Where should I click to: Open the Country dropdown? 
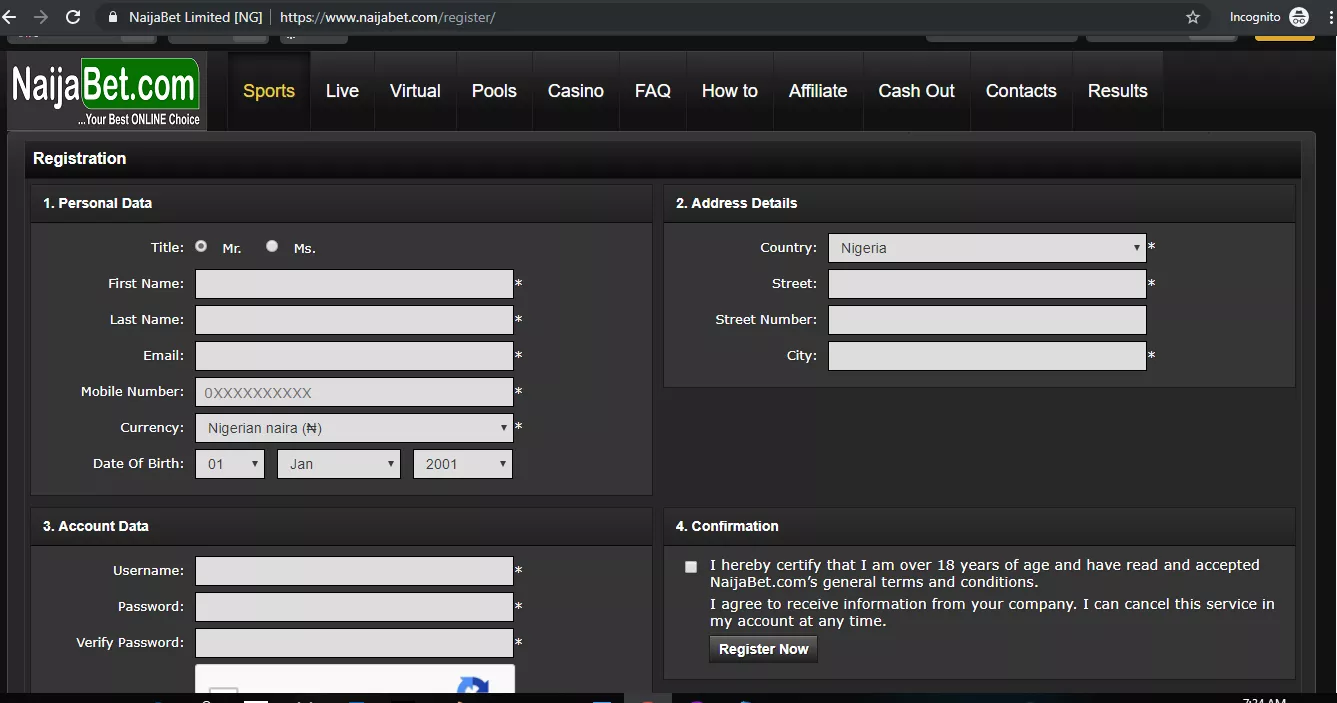(x=987, y=248)
